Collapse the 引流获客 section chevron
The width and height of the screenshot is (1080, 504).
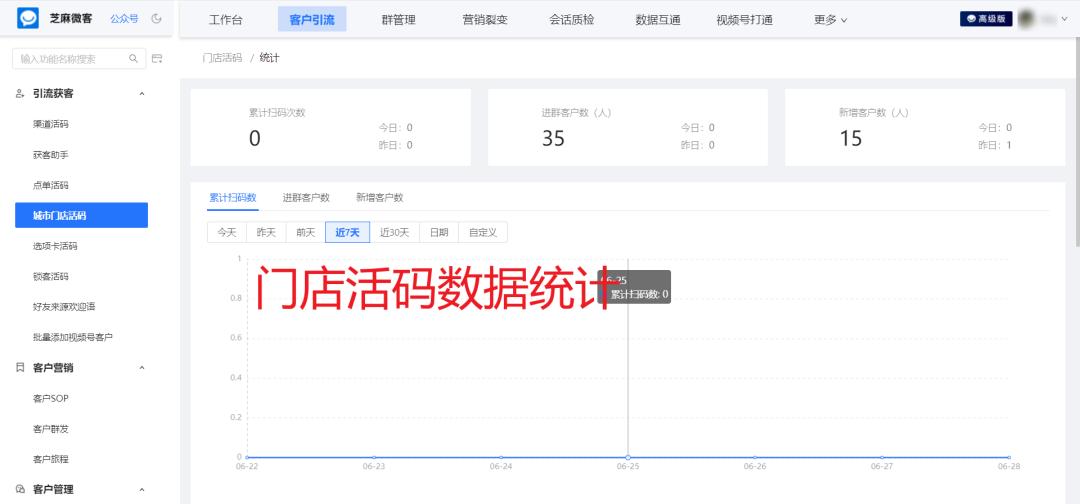[142, 94]
